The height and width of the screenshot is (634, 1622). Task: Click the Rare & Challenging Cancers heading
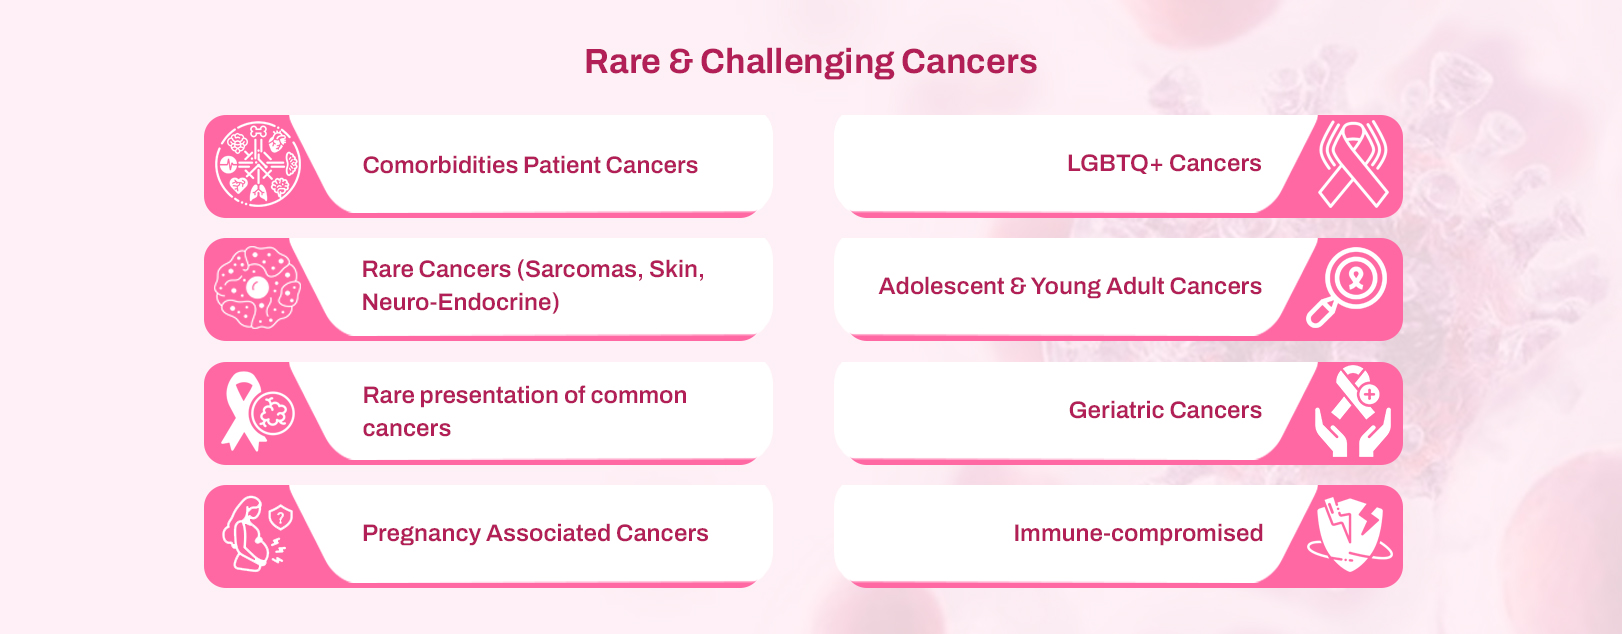point(810,62)
